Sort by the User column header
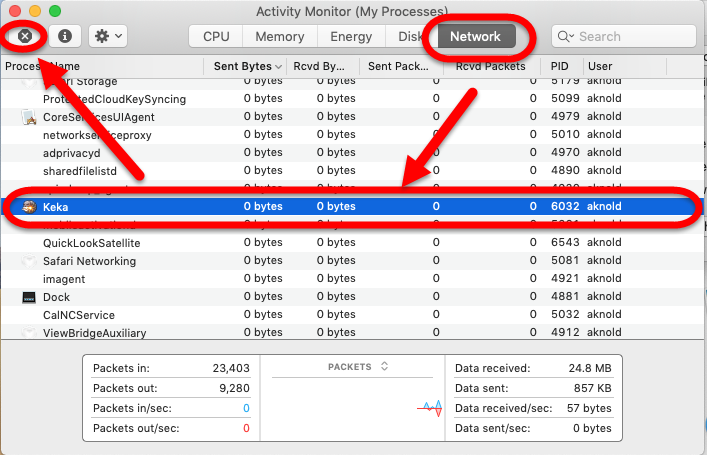The image size is (707, 455). [640, 66]
